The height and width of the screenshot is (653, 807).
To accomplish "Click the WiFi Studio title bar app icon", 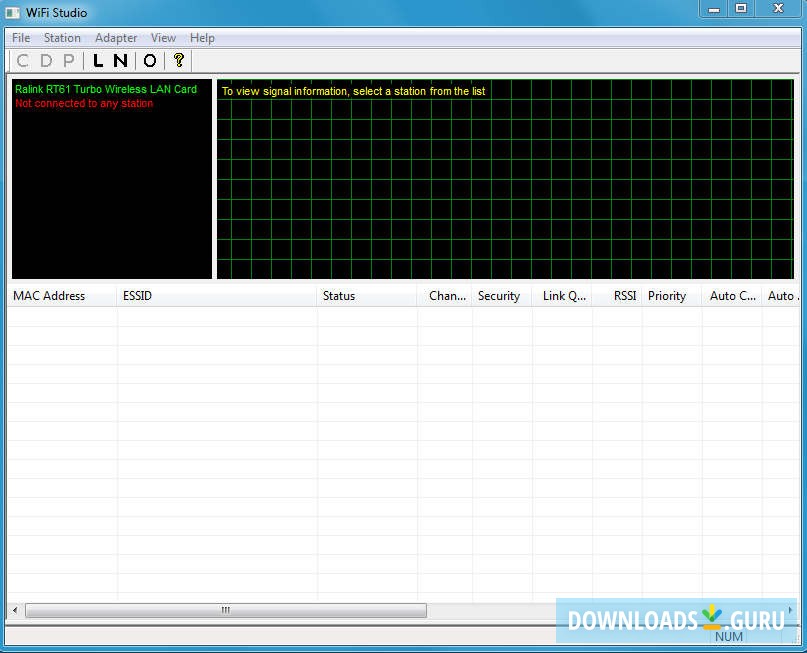I will tap(12, 12).
